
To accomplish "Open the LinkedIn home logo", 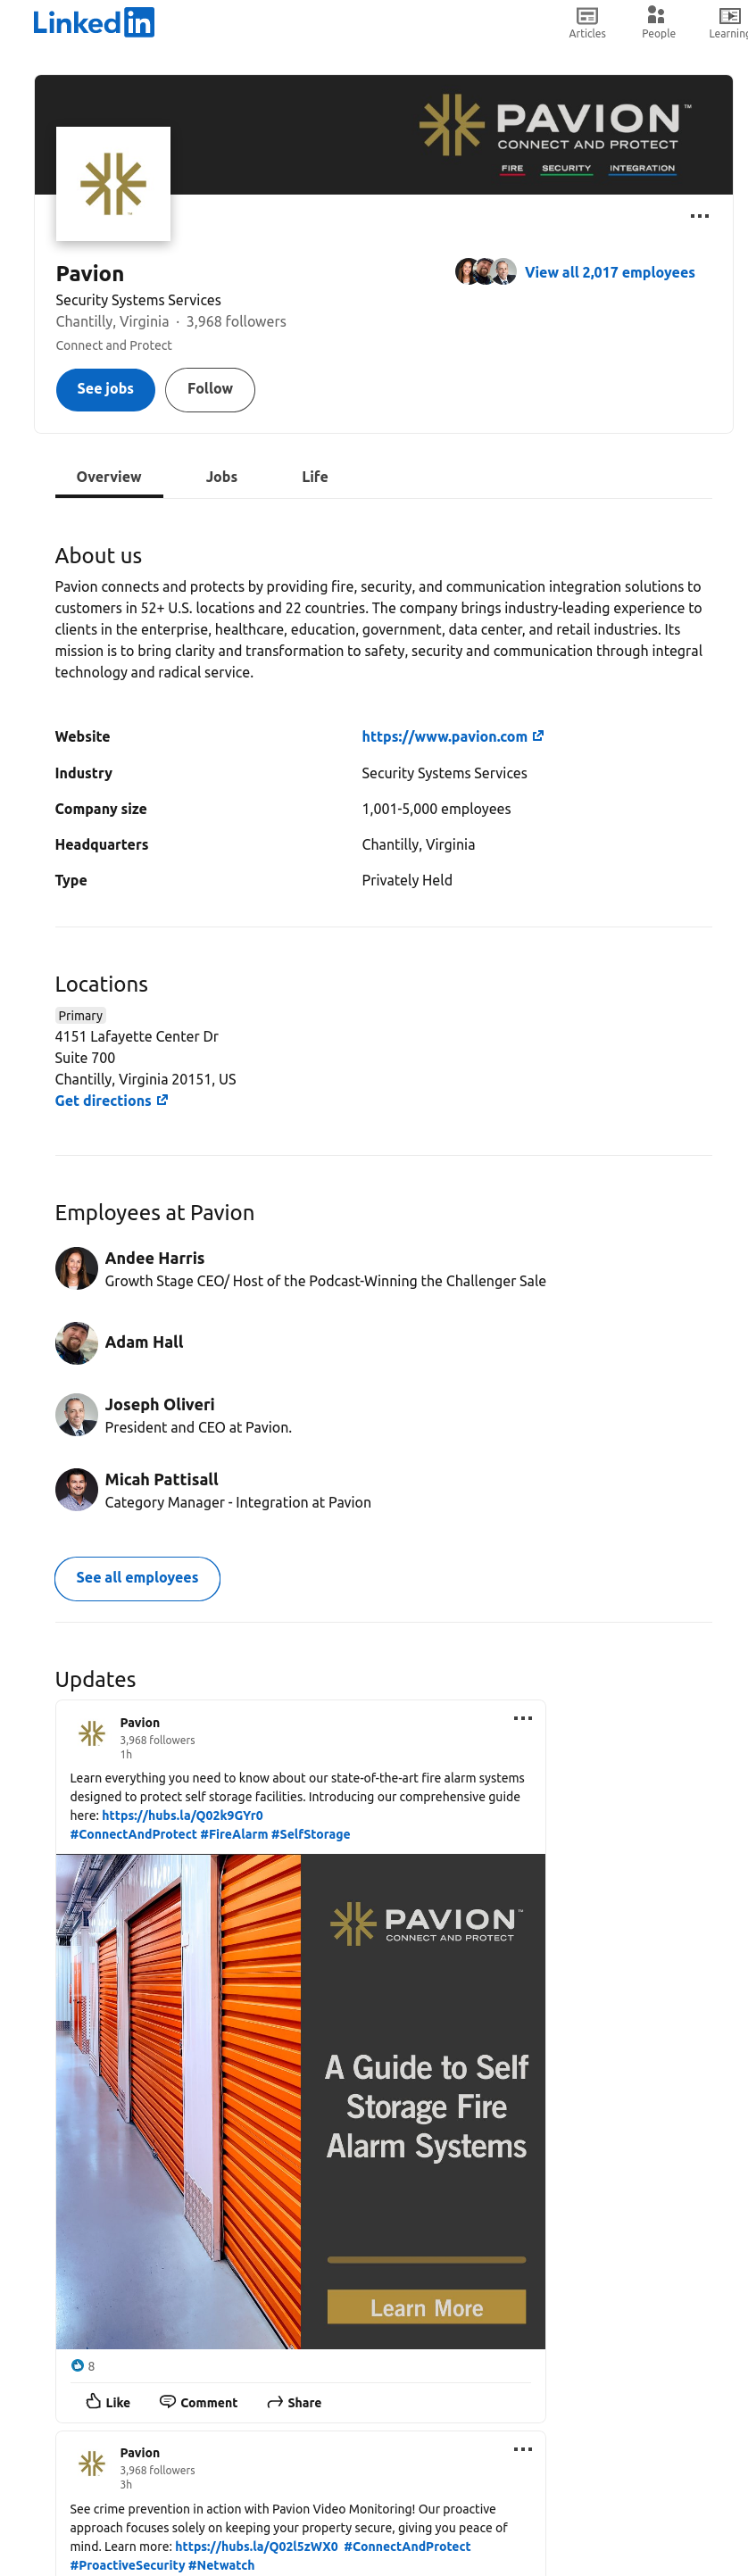I will (93, 22).
